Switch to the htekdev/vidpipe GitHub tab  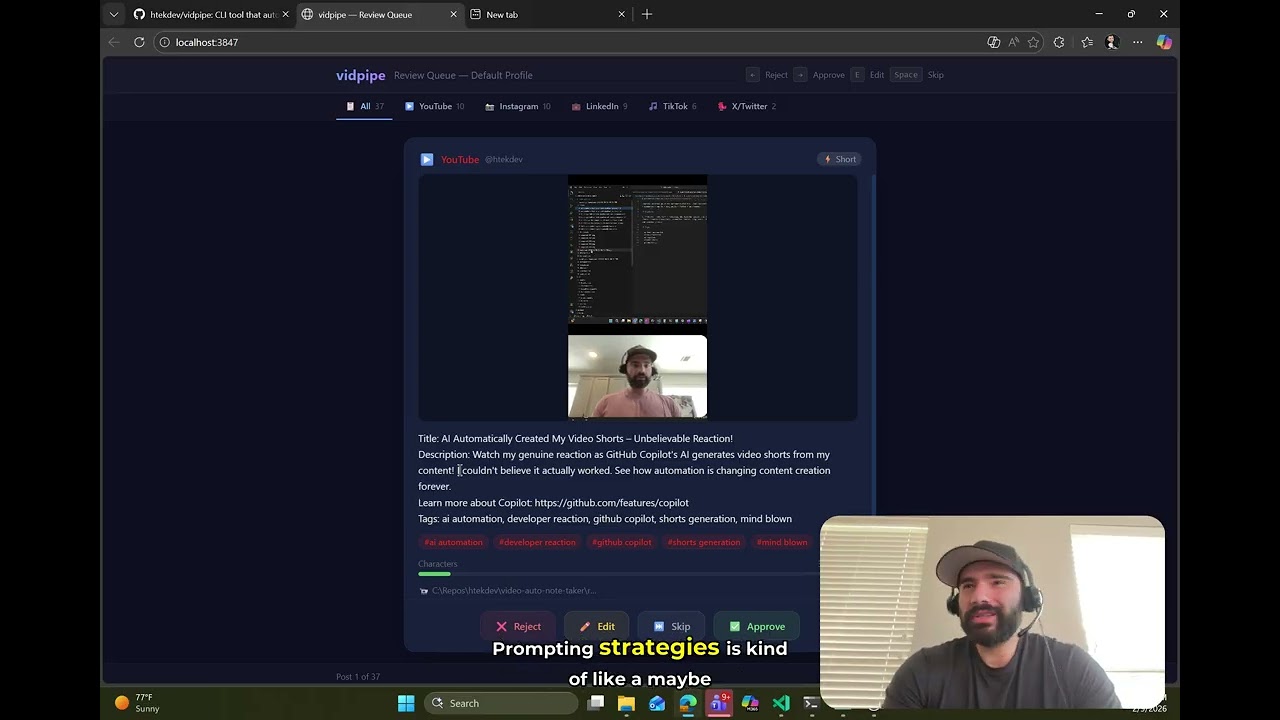pos(210,14)
